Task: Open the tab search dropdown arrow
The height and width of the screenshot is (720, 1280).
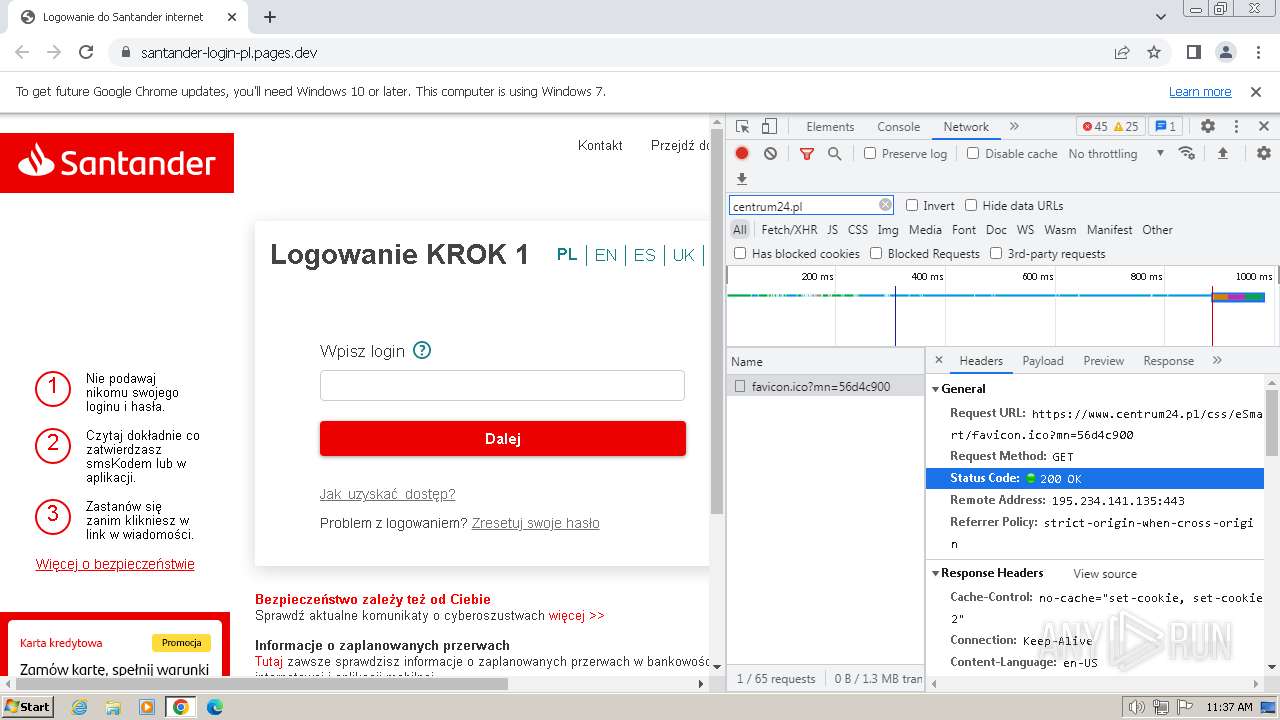Action: coord(1161,17)
